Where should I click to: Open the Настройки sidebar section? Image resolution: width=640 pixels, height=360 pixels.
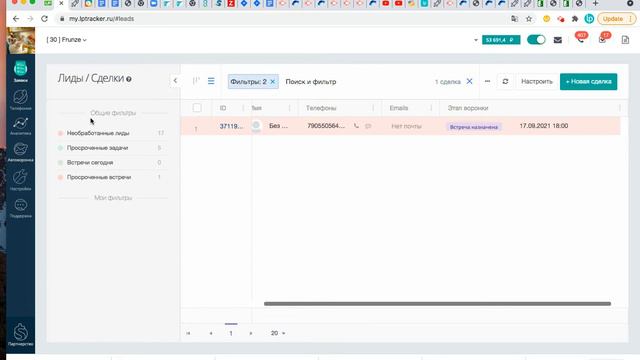pos(20,180)
